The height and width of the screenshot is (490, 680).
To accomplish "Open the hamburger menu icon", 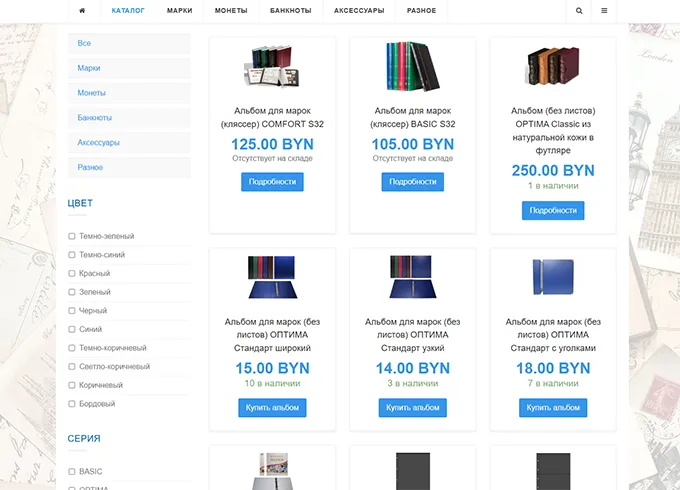I will [604, 11].
